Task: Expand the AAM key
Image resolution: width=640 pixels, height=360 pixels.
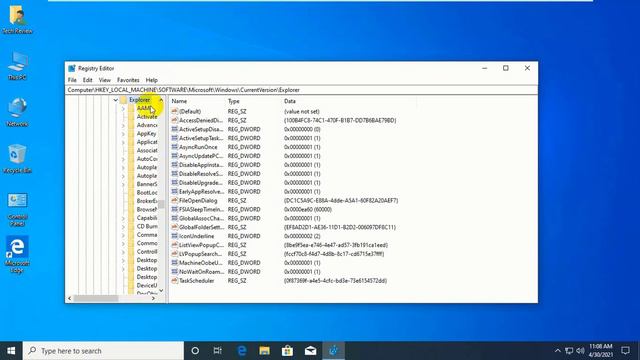Action: coord(123,109)
